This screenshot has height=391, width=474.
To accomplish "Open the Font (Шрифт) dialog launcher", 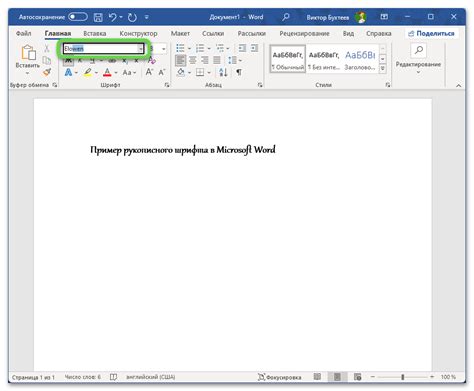I will [167, 85].
